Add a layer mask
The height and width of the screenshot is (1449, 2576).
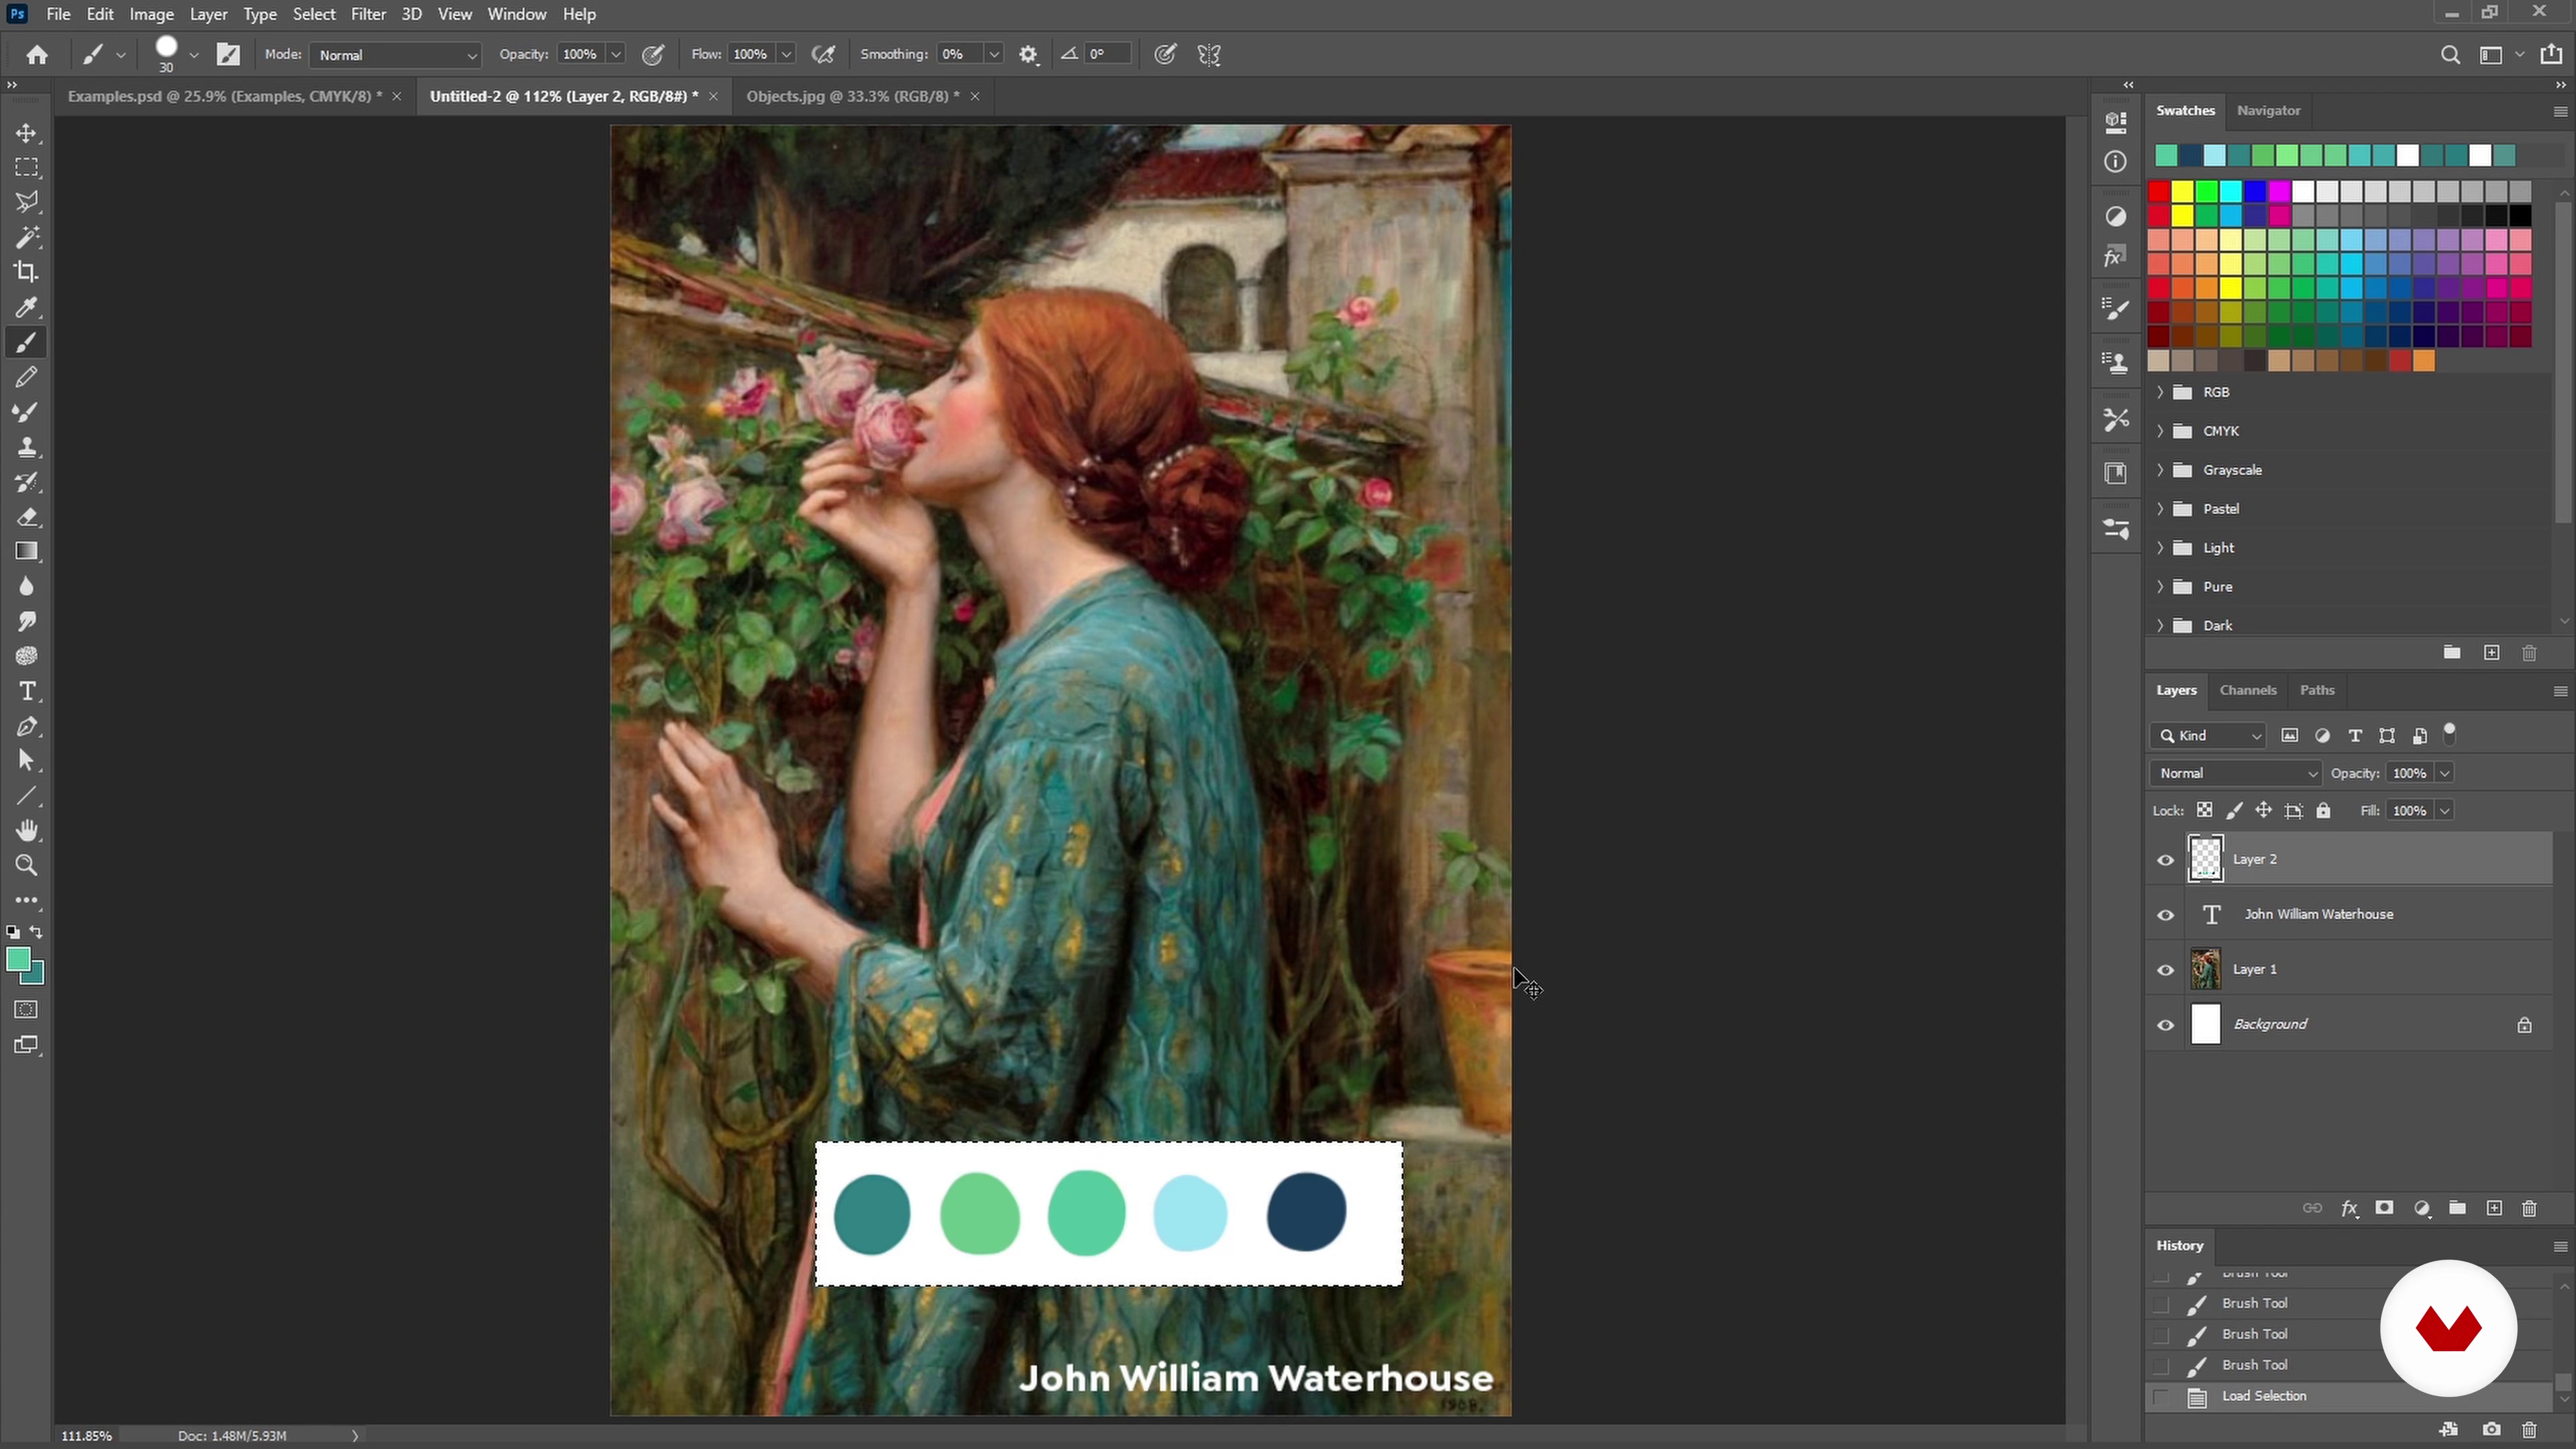[2385, 1209]
